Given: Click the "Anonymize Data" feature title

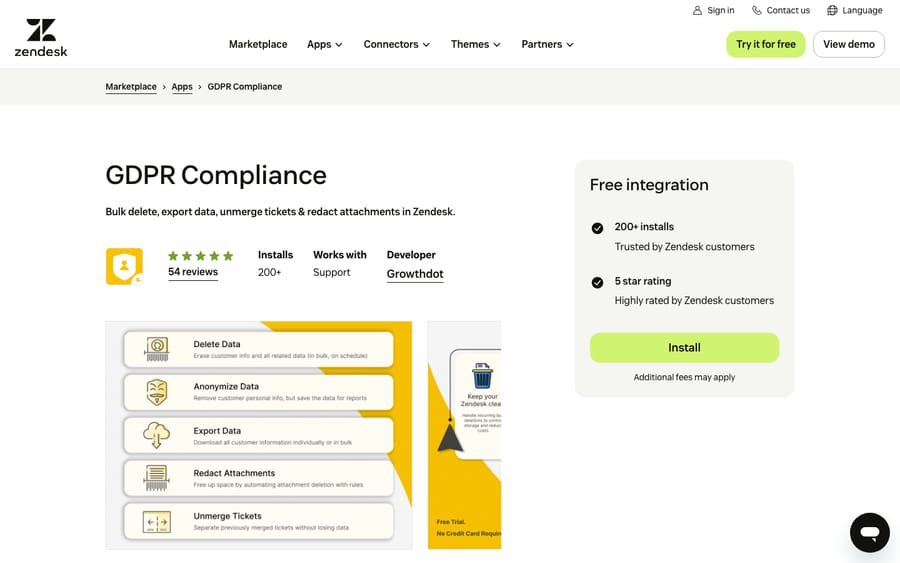Looking at the screenshot, I should point(226,387).
